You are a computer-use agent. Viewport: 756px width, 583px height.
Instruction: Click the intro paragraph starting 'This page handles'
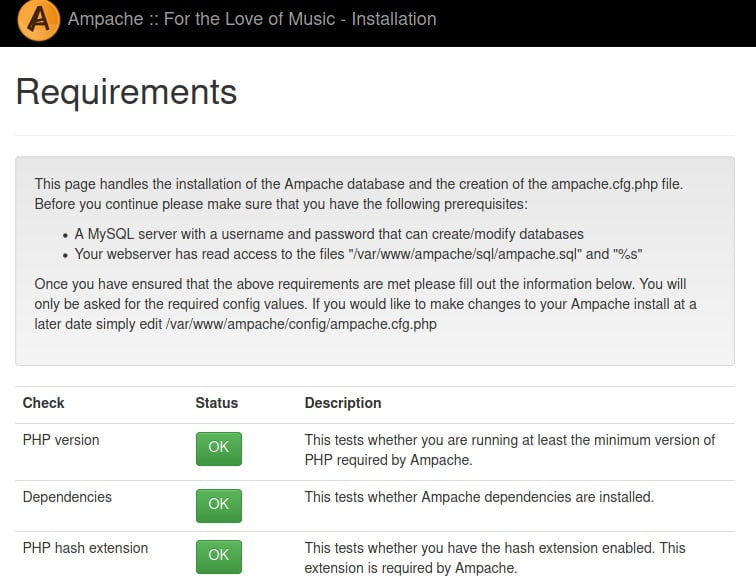(359, 194)
